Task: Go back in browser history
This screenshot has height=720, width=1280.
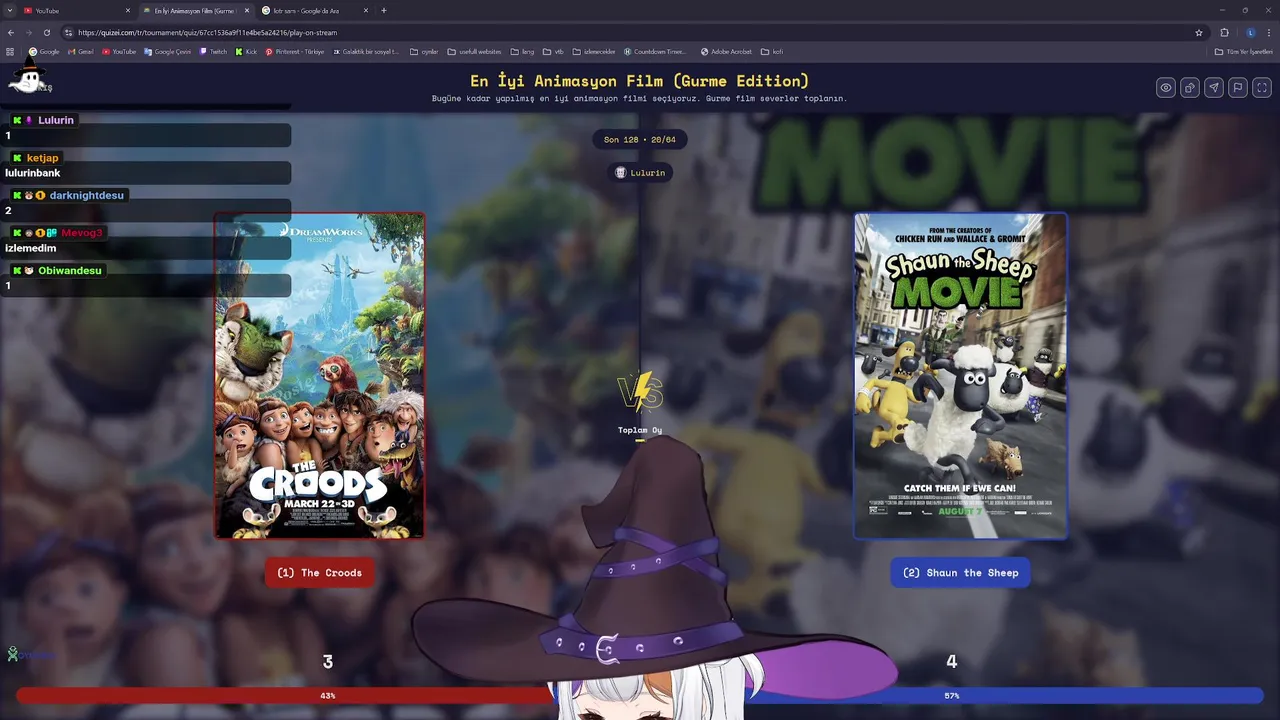Action: (x=11, y=32)
